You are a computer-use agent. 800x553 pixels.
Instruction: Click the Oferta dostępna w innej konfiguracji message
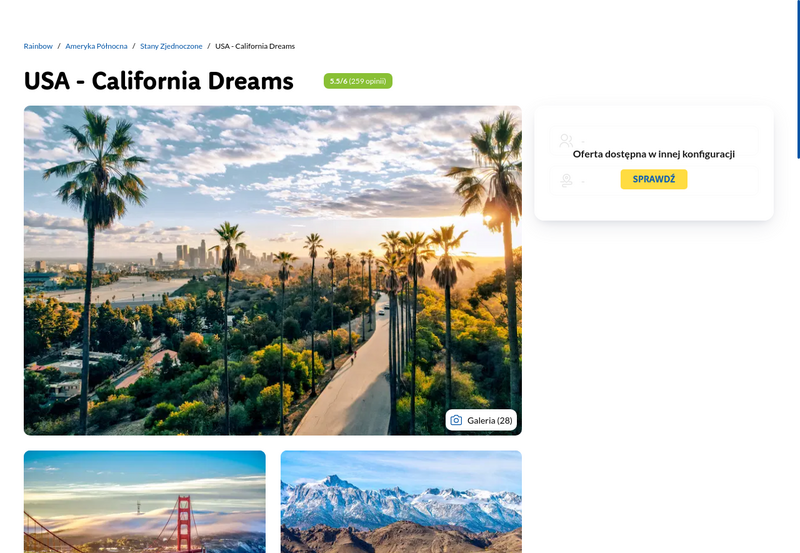point(654,154)
